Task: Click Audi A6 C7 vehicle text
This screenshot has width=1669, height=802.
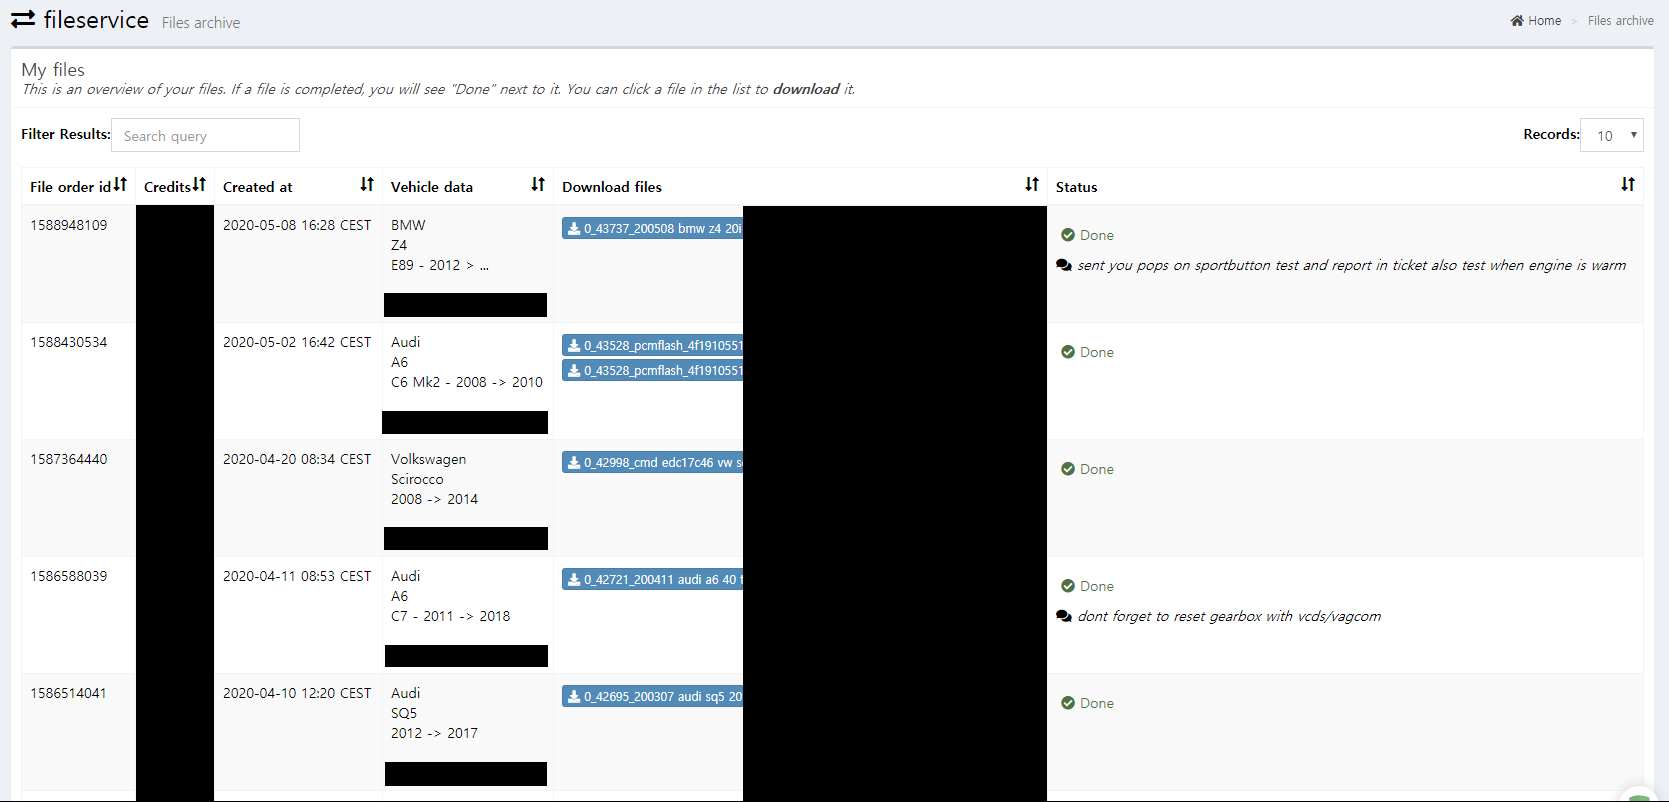Action: pyautogui.click(x=450, y=596)
